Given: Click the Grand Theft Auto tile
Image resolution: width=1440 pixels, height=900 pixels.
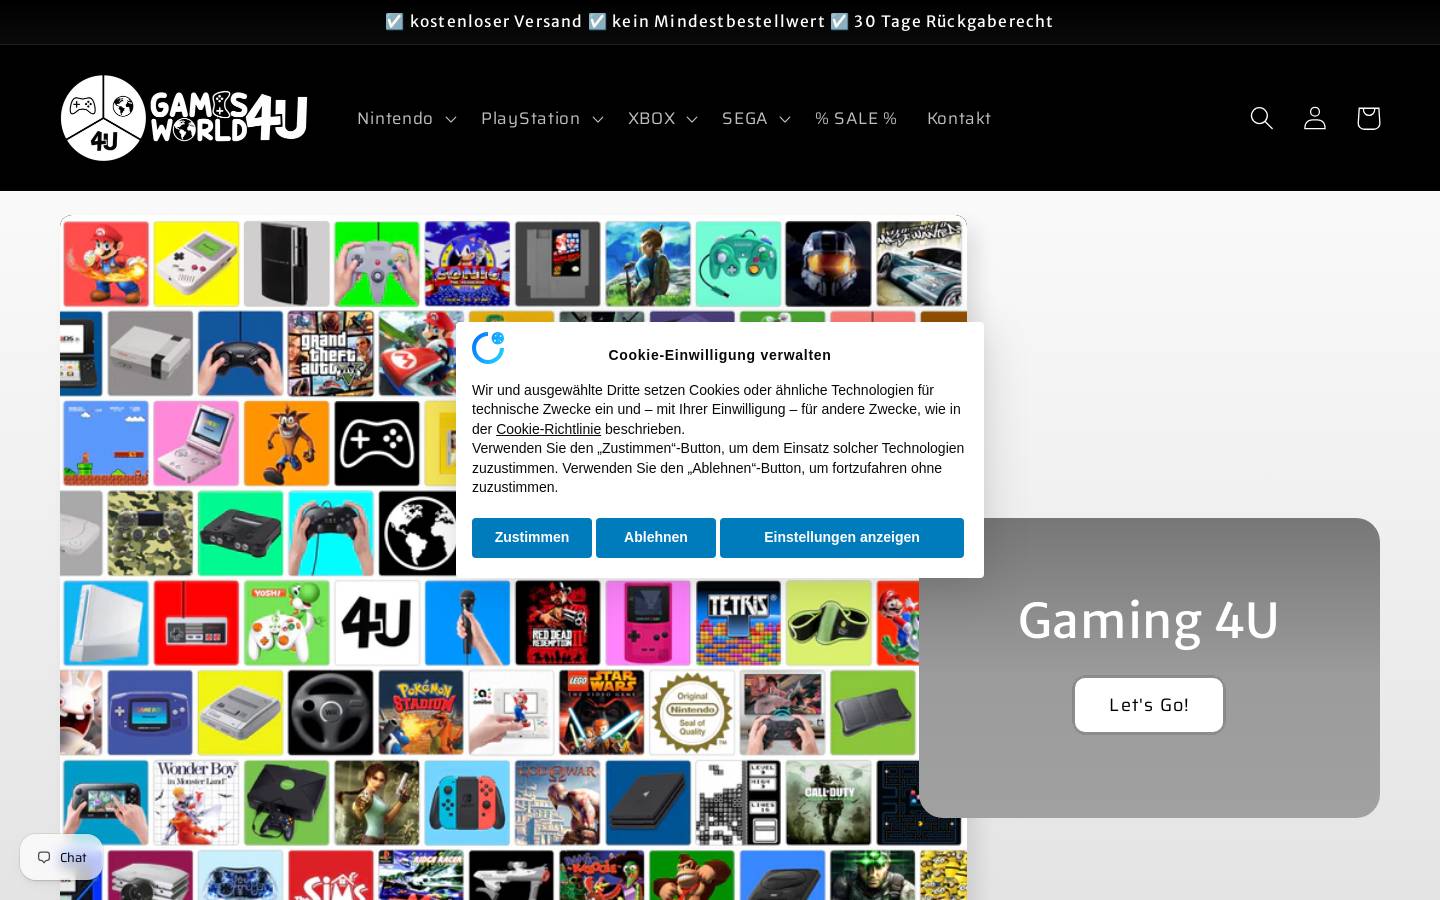Looking at the screenshot, I should [x=331, y=353].
